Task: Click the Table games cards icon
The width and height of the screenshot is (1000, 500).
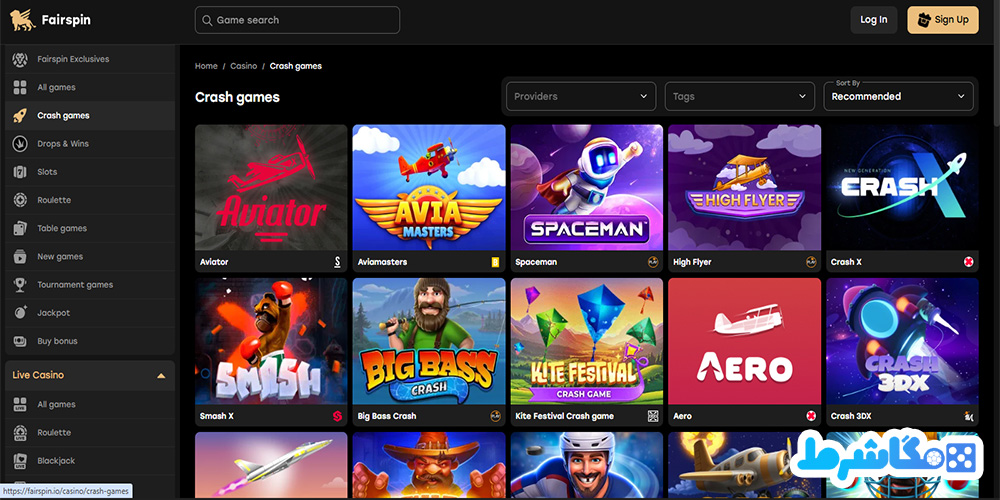Action: (x=20, y=228)
